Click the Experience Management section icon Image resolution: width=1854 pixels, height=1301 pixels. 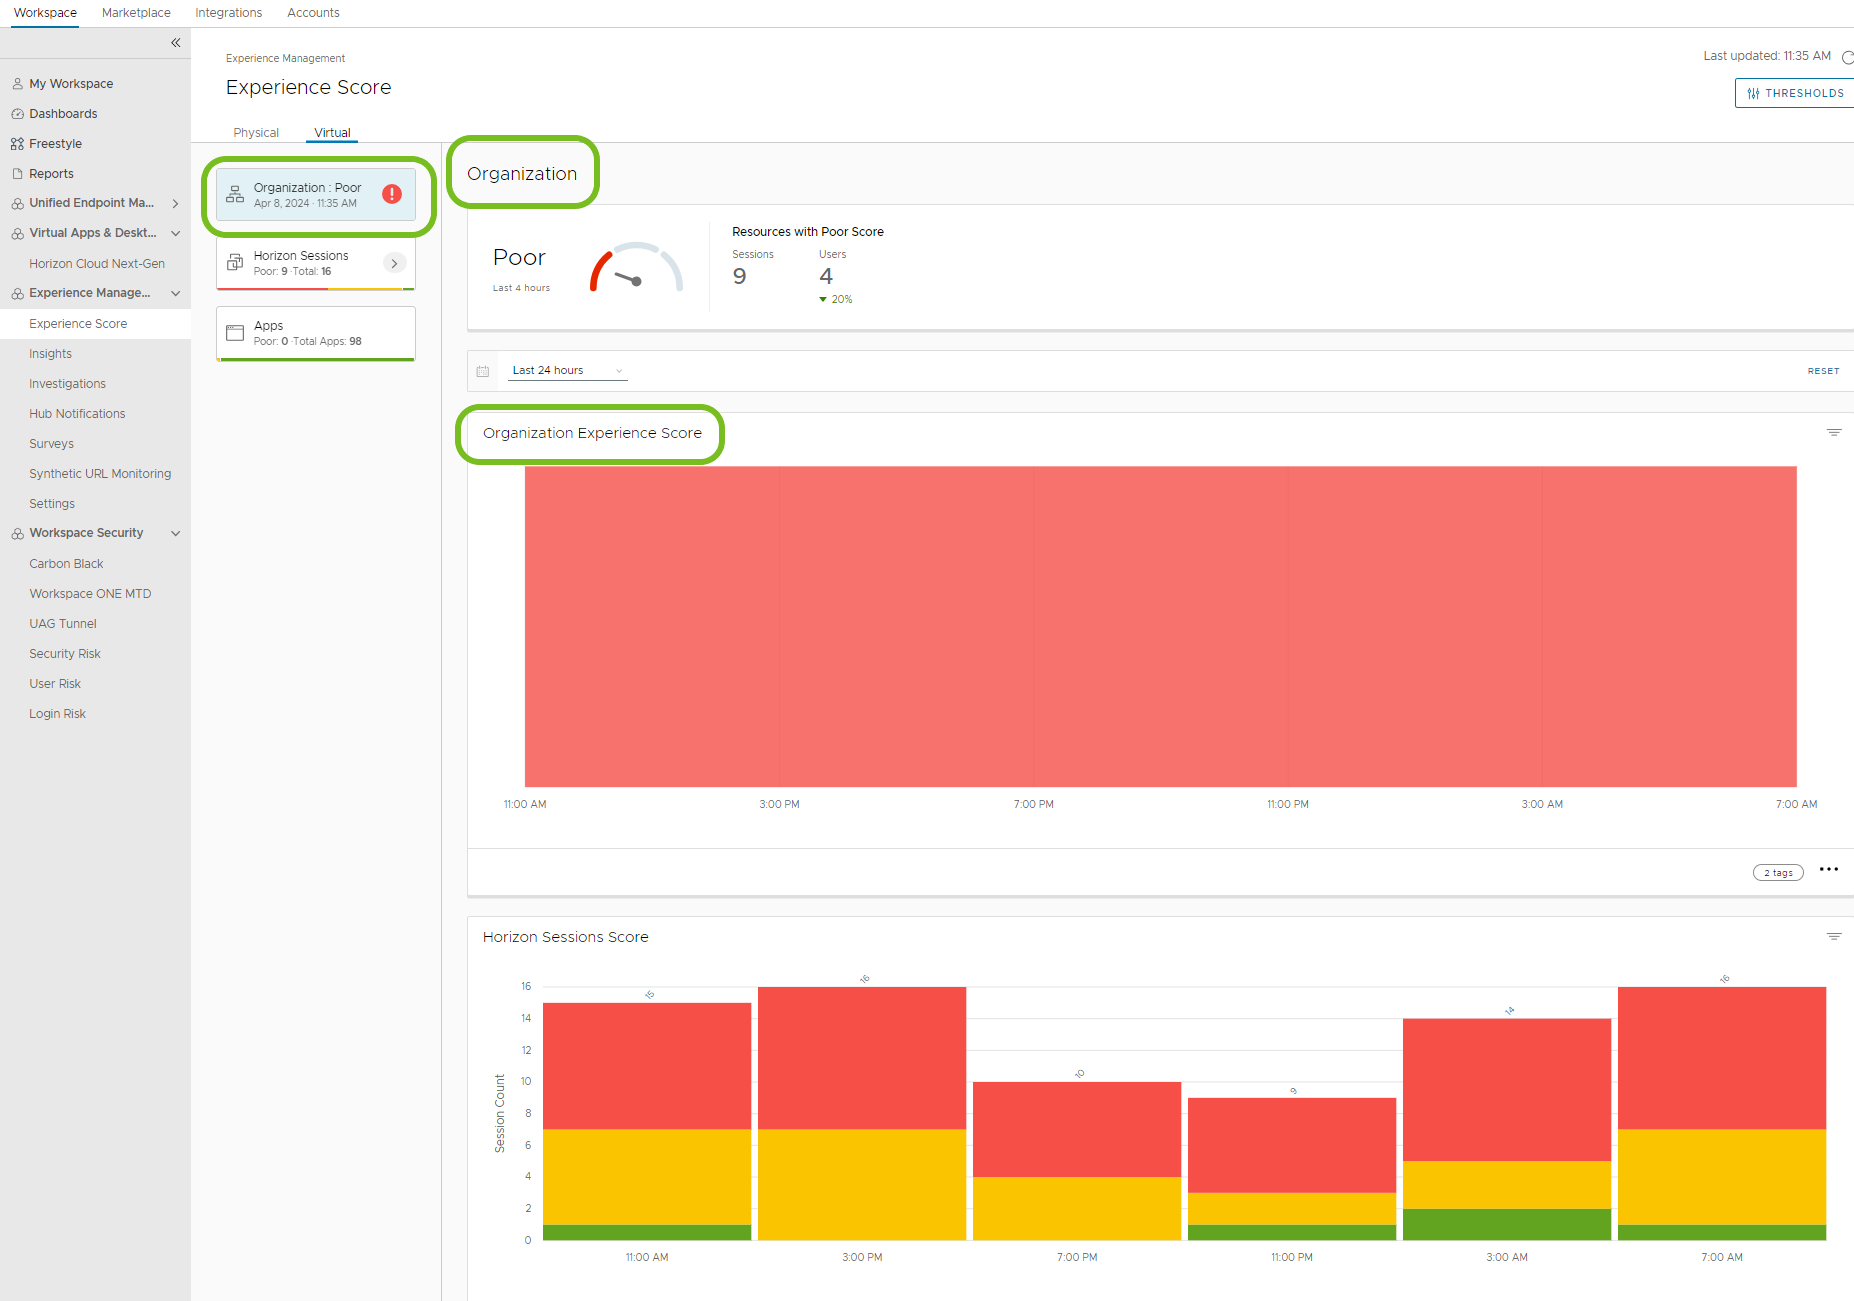(17, 293)
